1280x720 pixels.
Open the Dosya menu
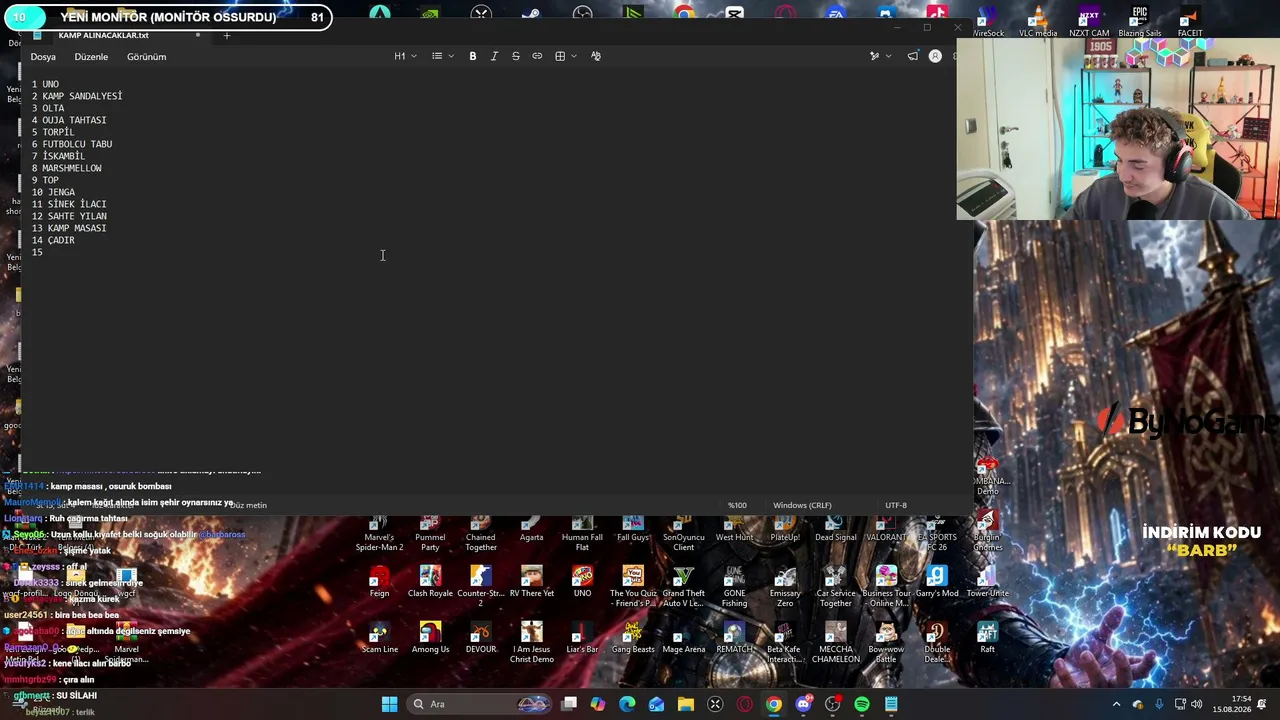(x=43, y=57)
